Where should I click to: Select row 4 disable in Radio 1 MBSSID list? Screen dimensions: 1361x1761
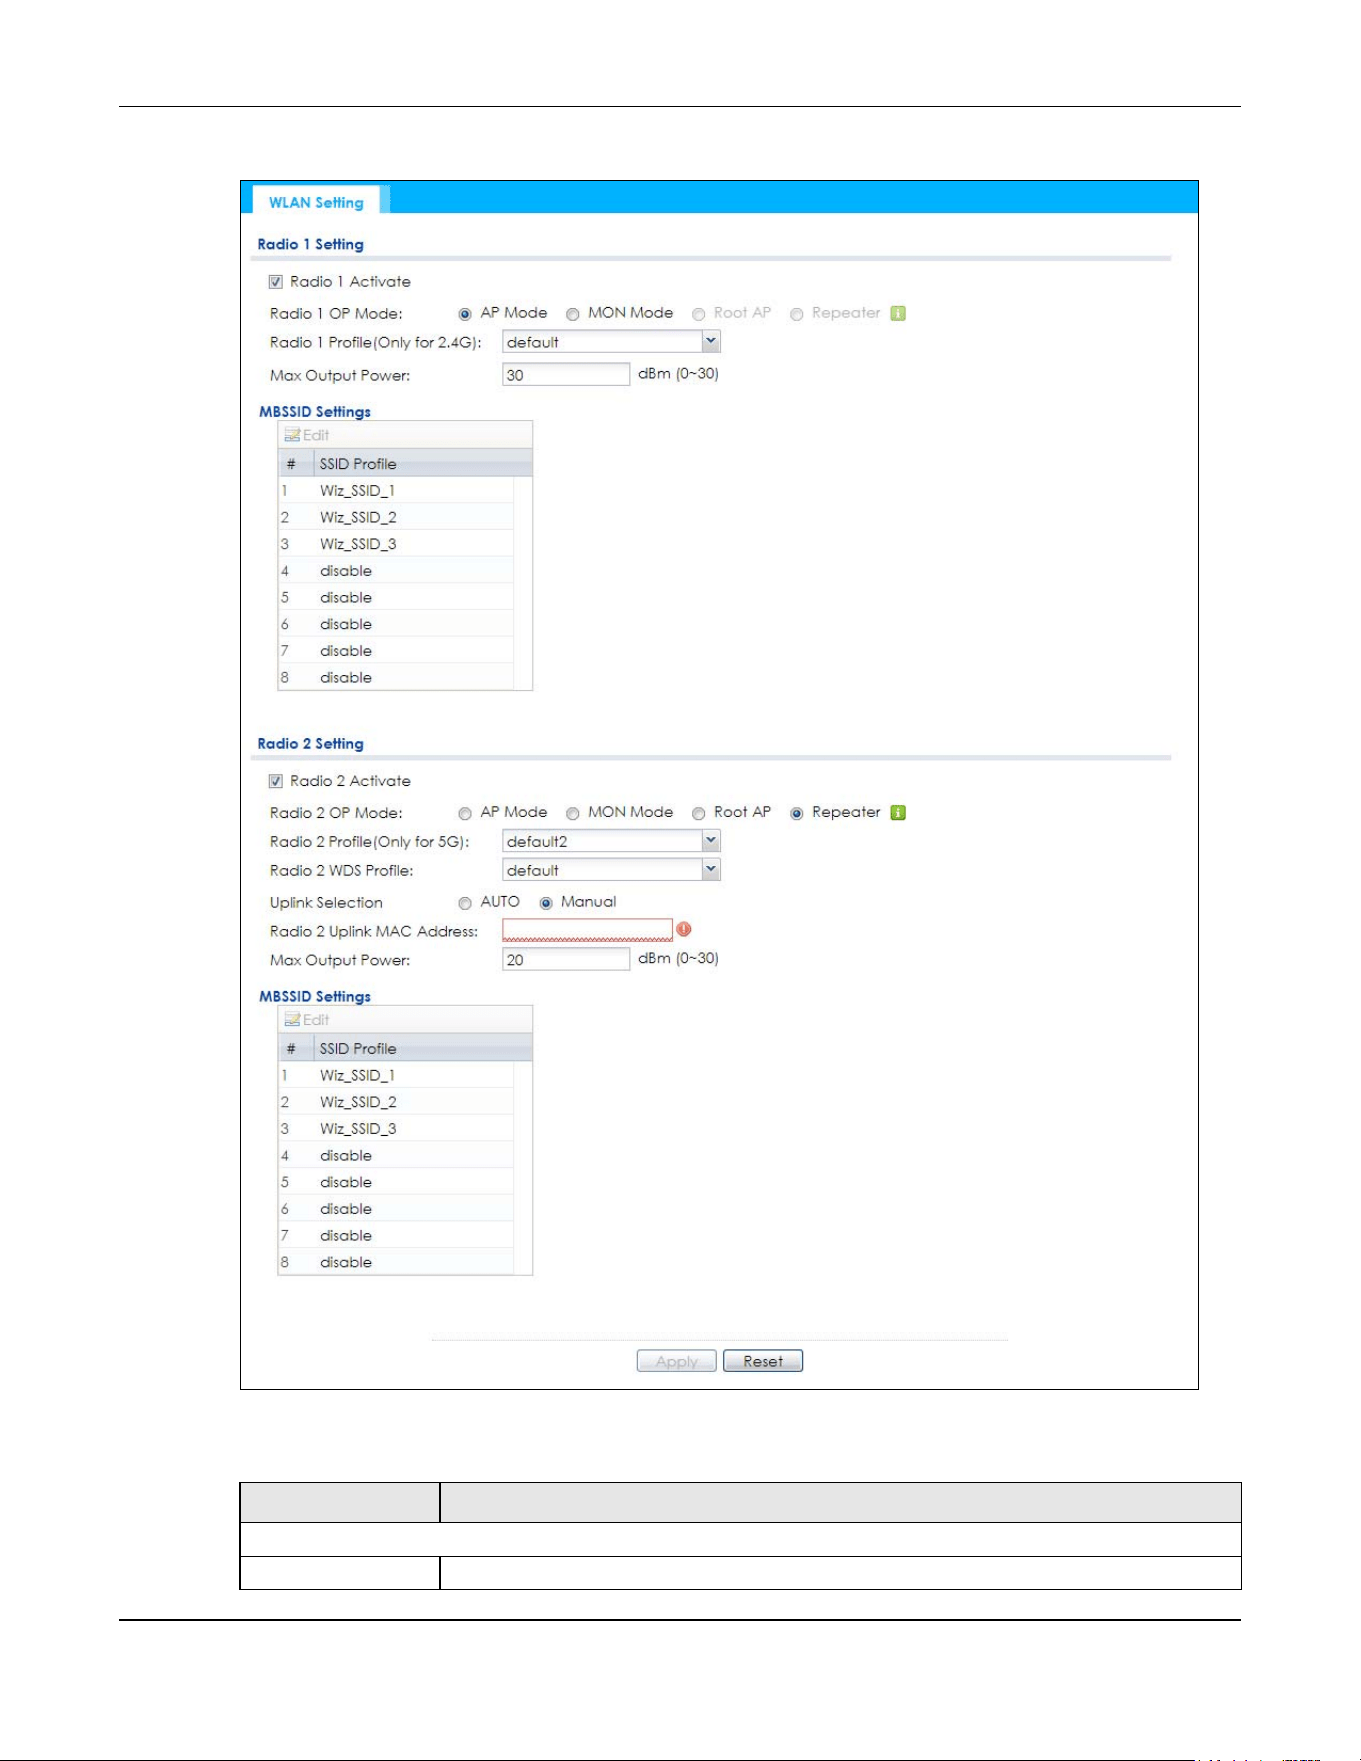(396, 570)
